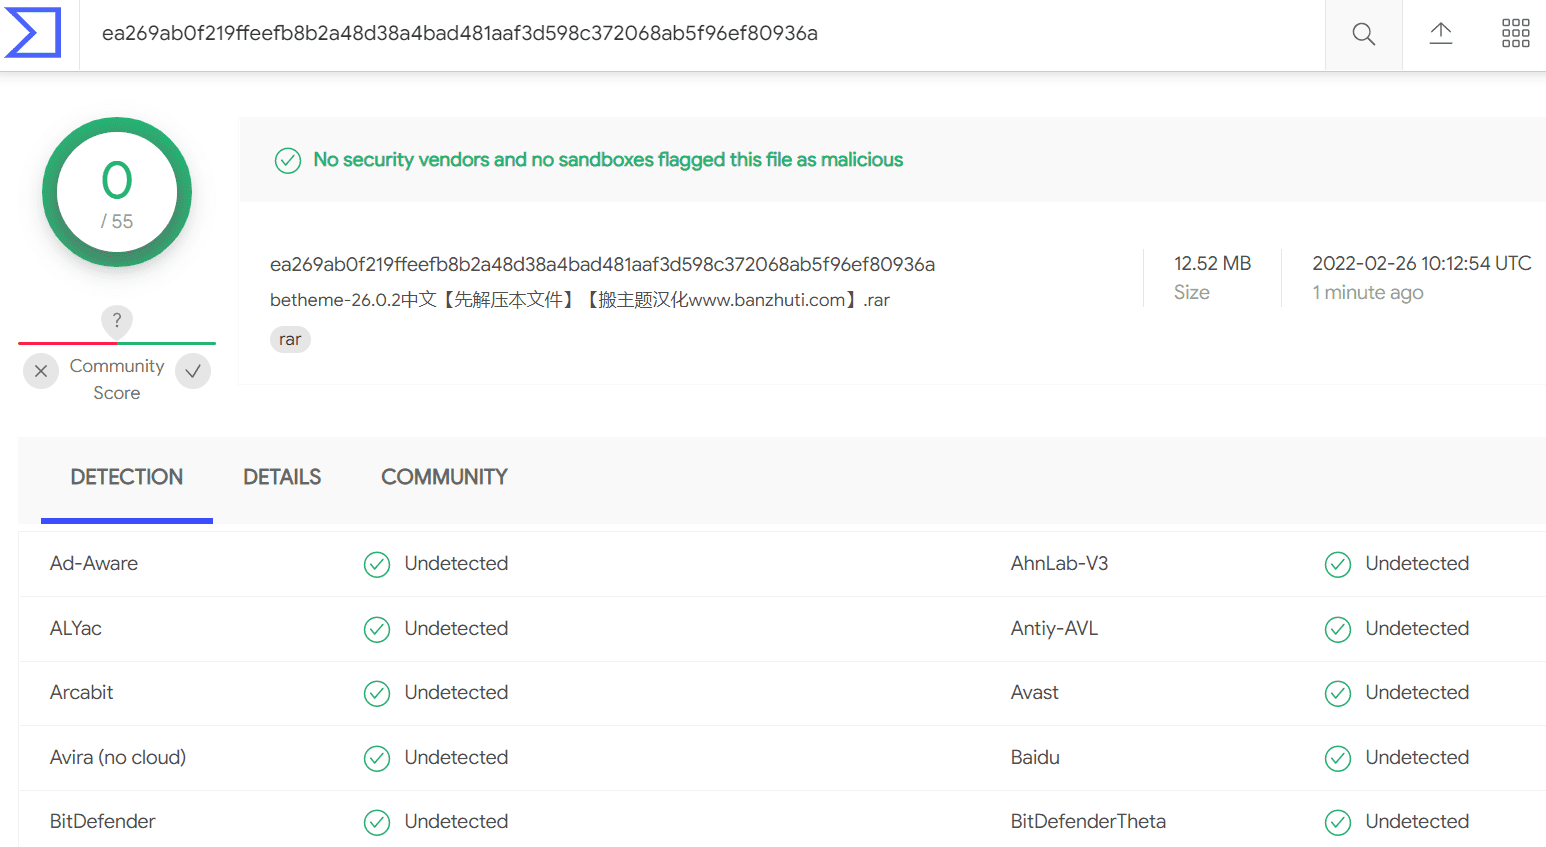Click the community score question mark icon
The image size is (1546, 847).
pyautogui.click(x=117, y=320)
